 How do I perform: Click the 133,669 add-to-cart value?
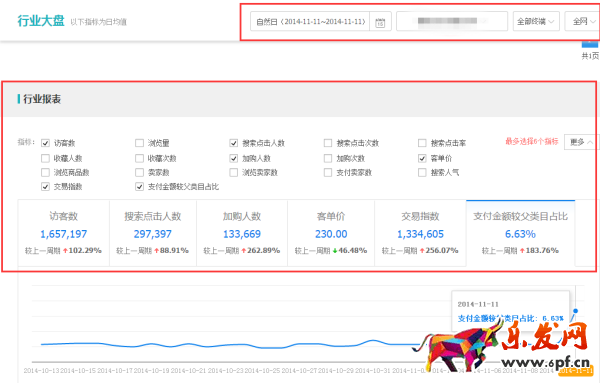pyautogui.click(x=242, y=234)
